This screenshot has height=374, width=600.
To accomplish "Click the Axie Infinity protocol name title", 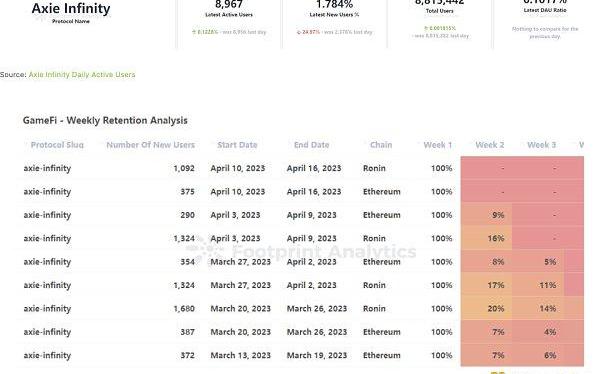I will 71,8.
